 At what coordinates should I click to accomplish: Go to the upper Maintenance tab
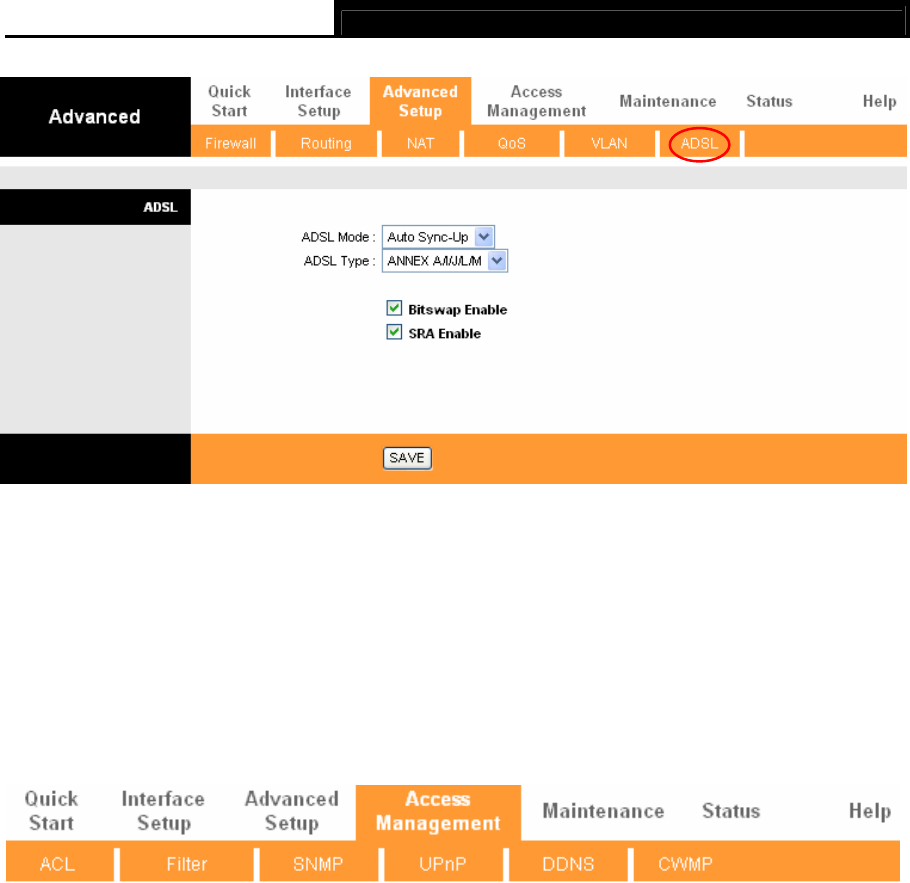(668, 101)
